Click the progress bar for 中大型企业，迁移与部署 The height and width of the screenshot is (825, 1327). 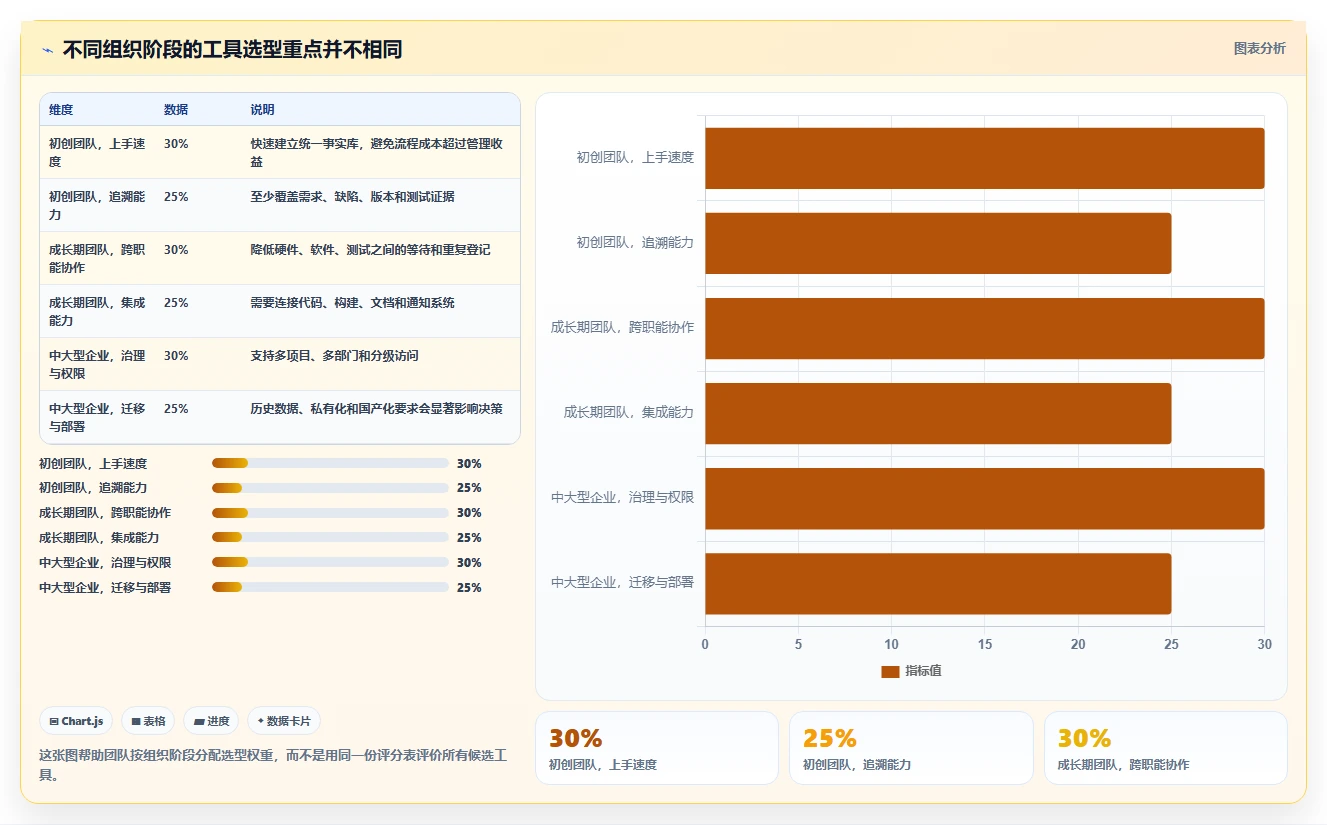(x=330, y=588)
